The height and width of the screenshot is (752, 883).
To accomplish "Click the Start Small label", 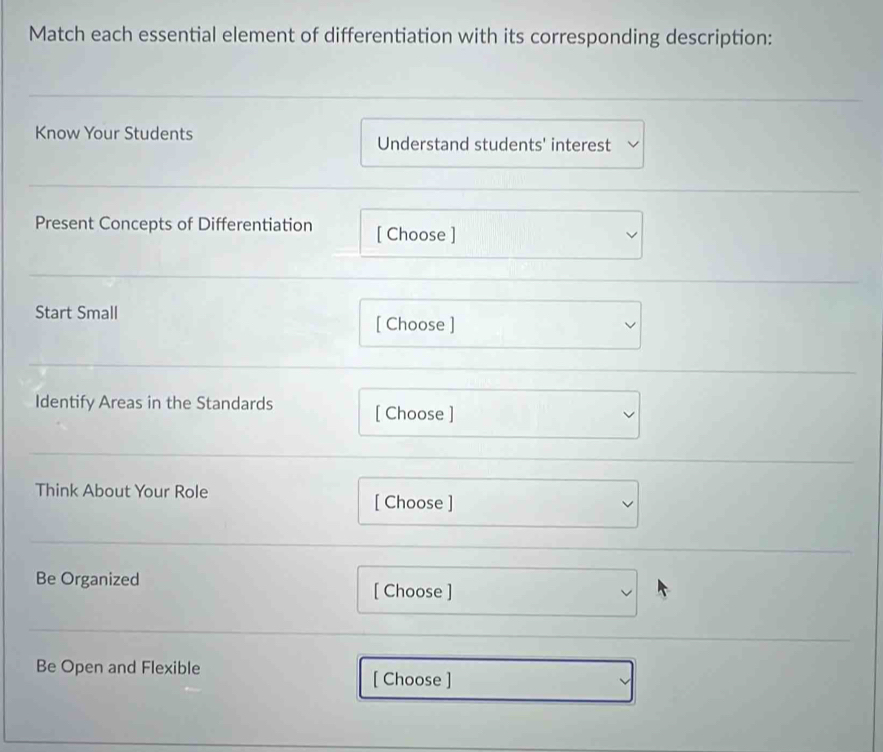I will pyautogui.click(x=75, y=312).
